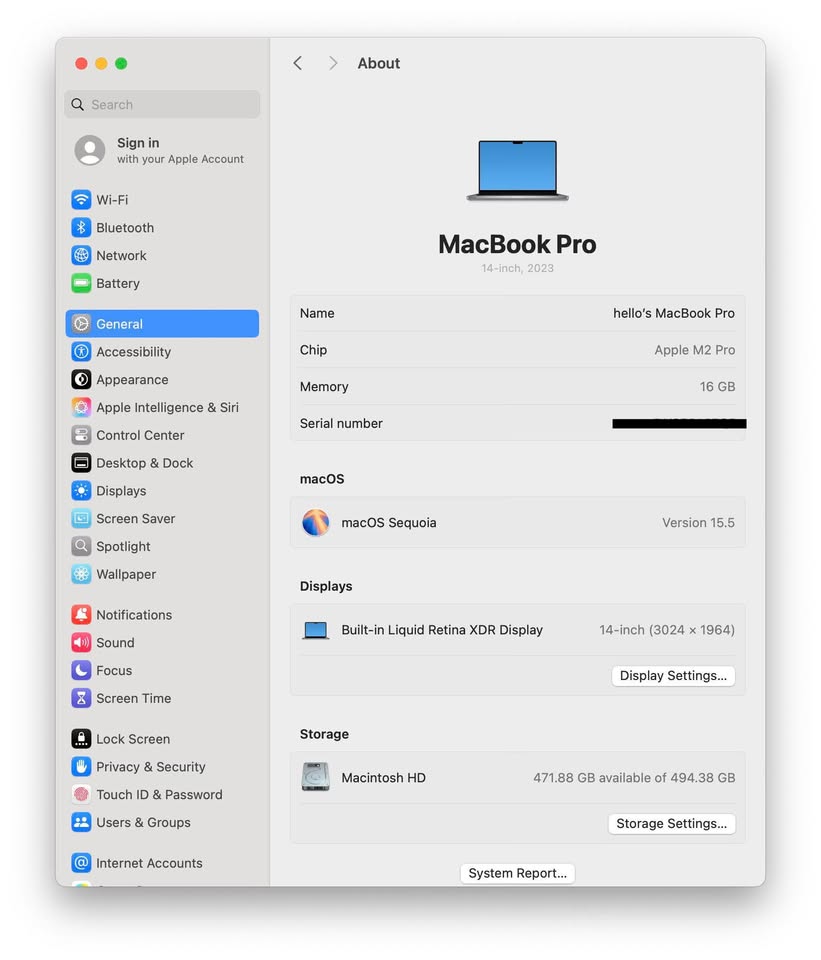
Task: Click the Screen Saver icon
Action: point(81,519)
